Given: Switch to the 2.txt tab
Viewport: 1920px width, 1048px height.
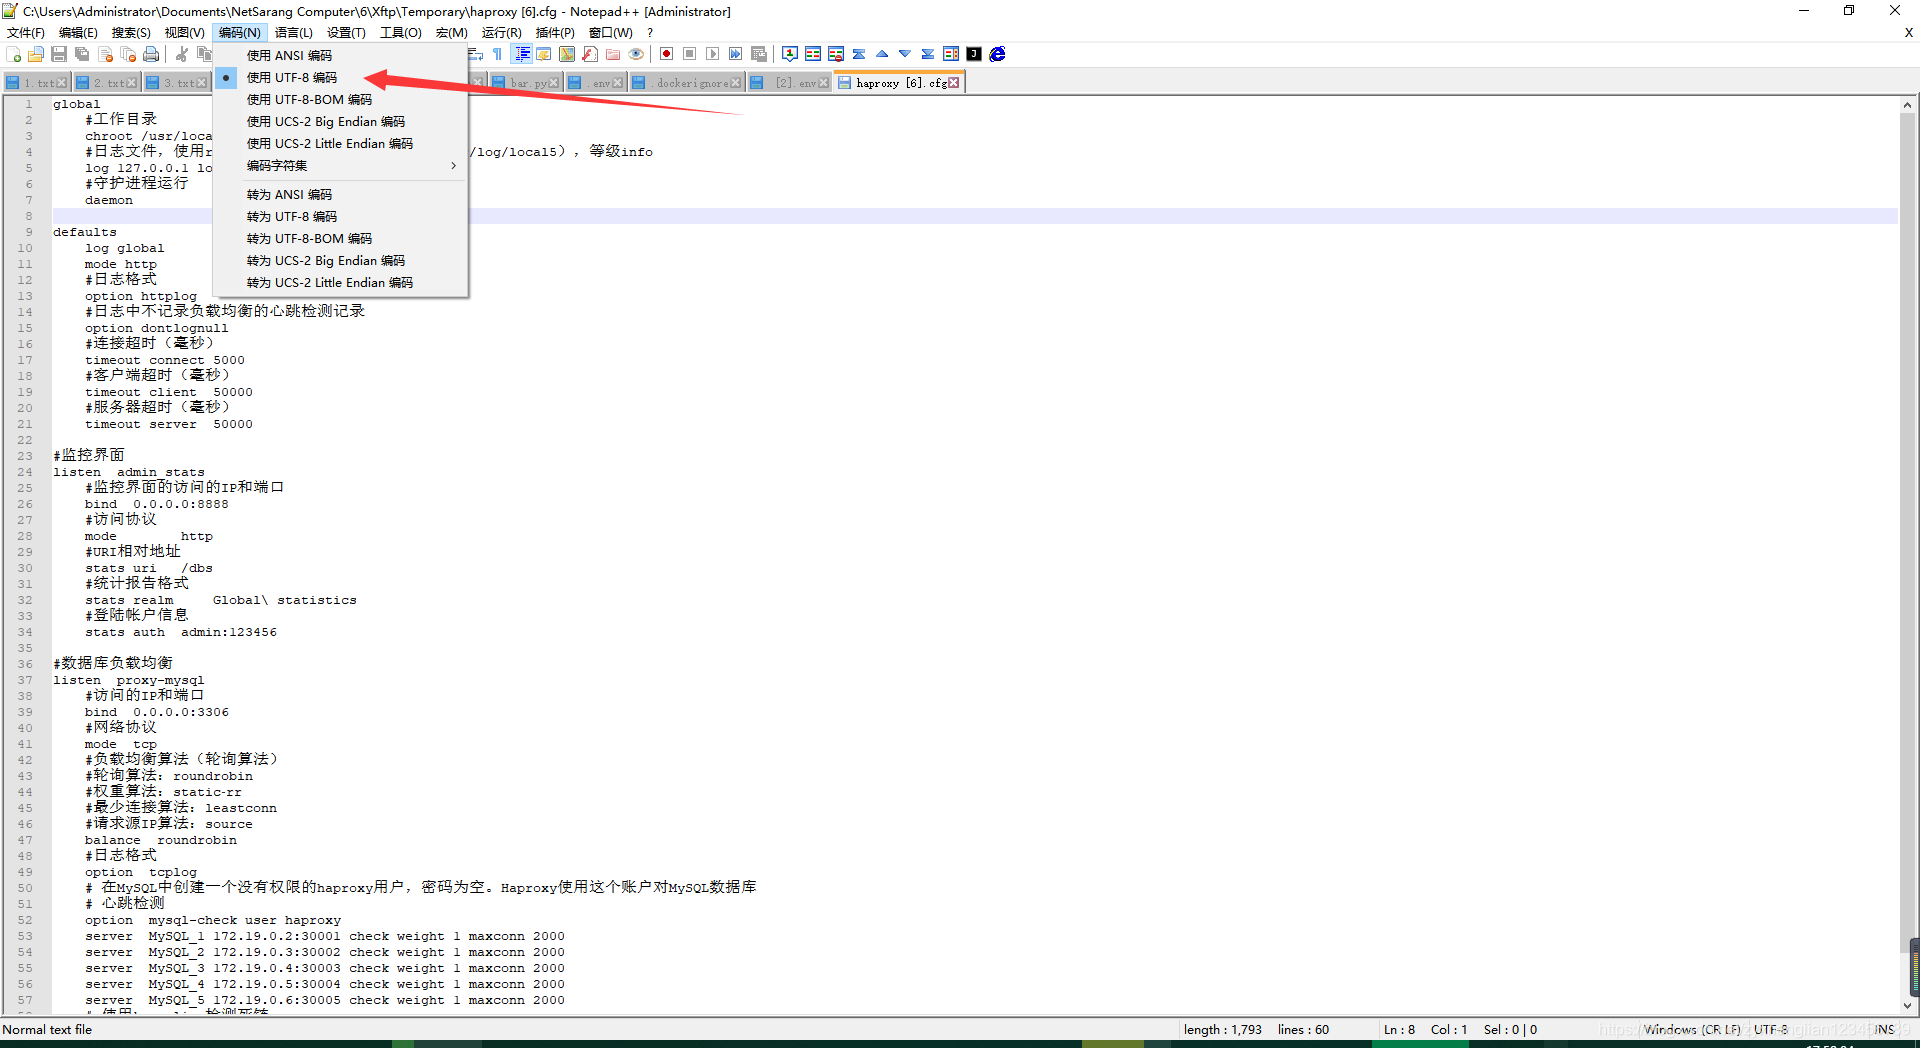Looking at the screenshot, I should pyautogui.click(x=105, y=83).
